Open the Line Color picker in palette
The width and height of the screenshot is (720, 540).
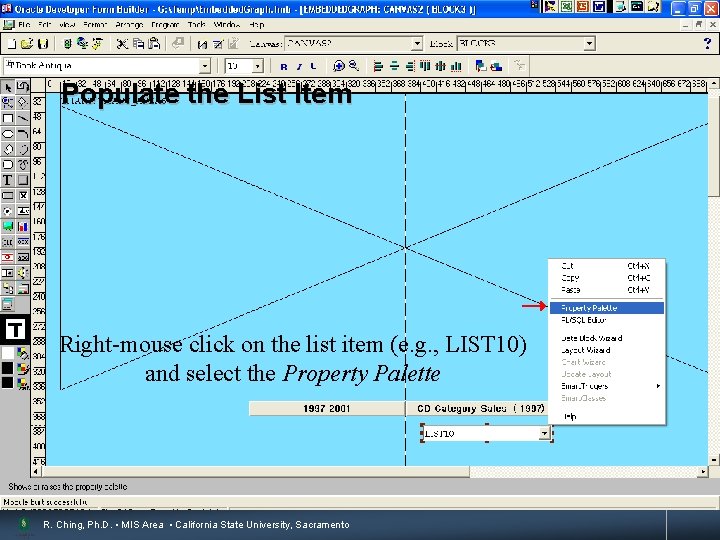[x=22, y=368]
